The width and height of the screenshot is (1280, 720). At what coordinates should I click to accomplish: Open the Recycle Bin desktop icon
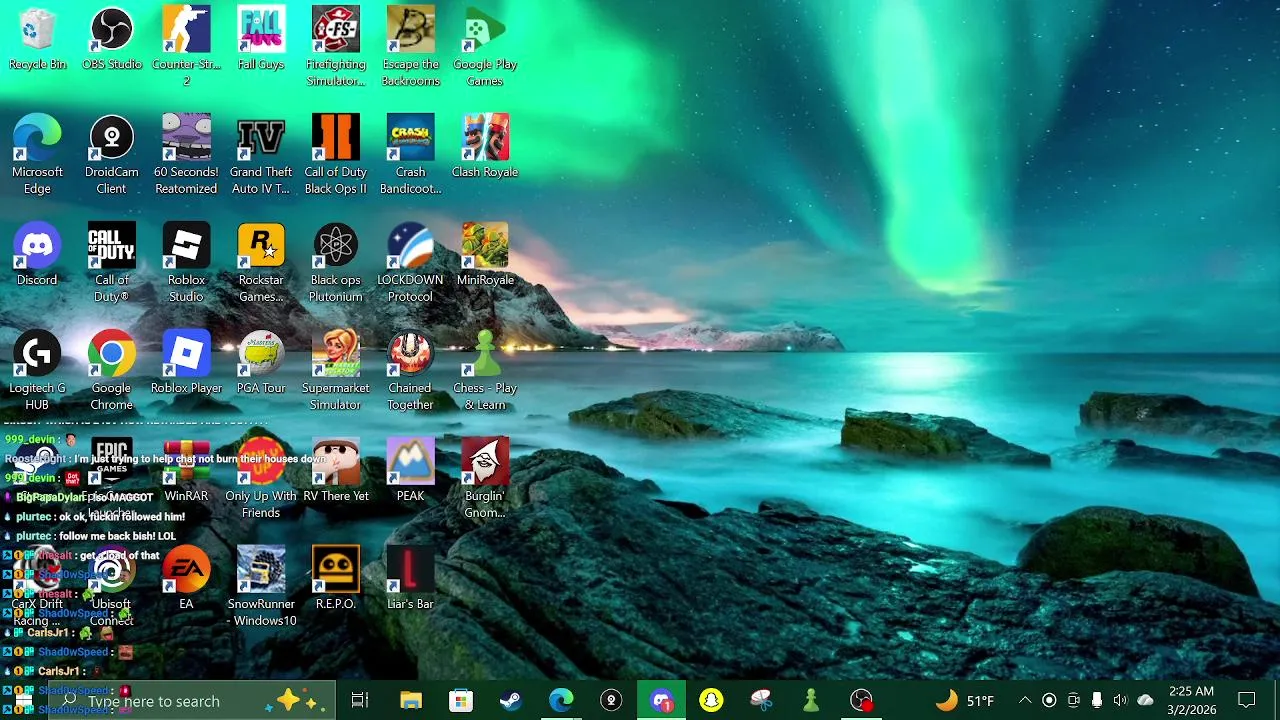pos(37,40)
